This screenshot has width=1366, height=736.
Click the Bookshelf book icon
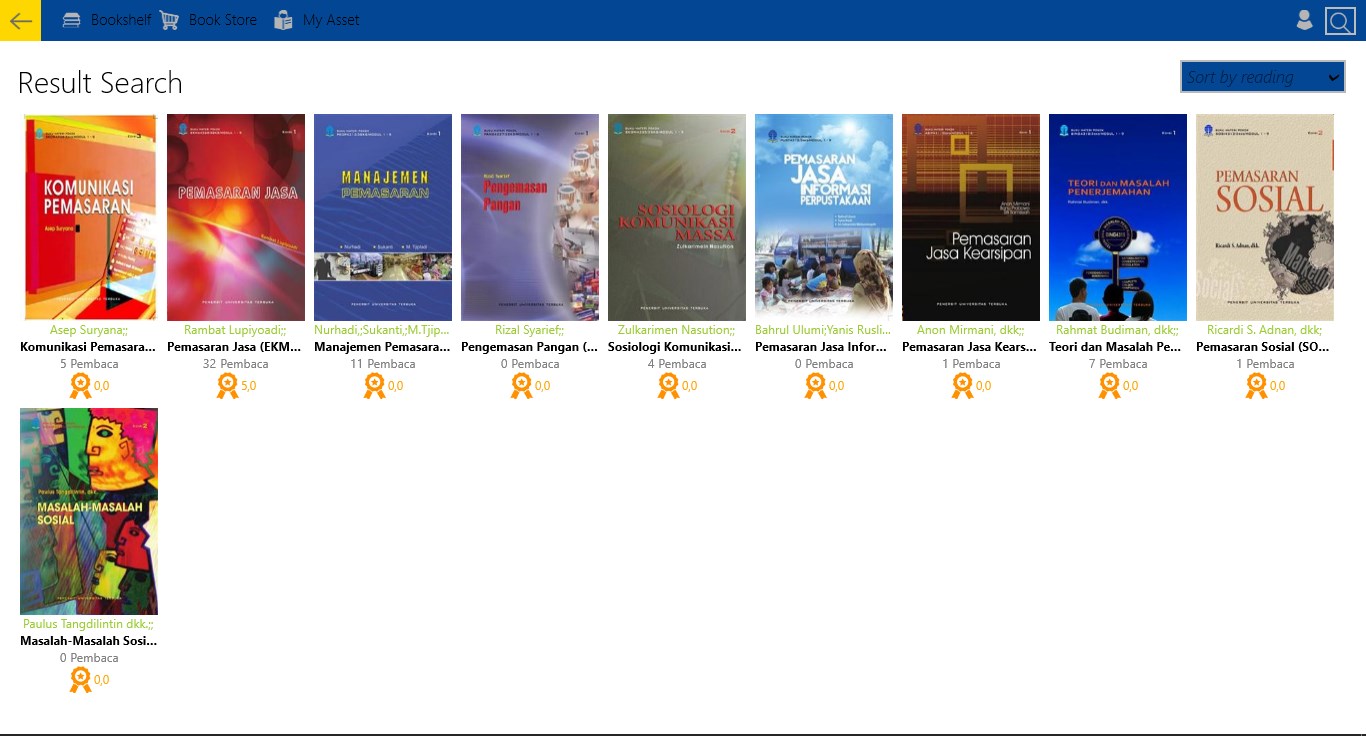tap(70, 19)
